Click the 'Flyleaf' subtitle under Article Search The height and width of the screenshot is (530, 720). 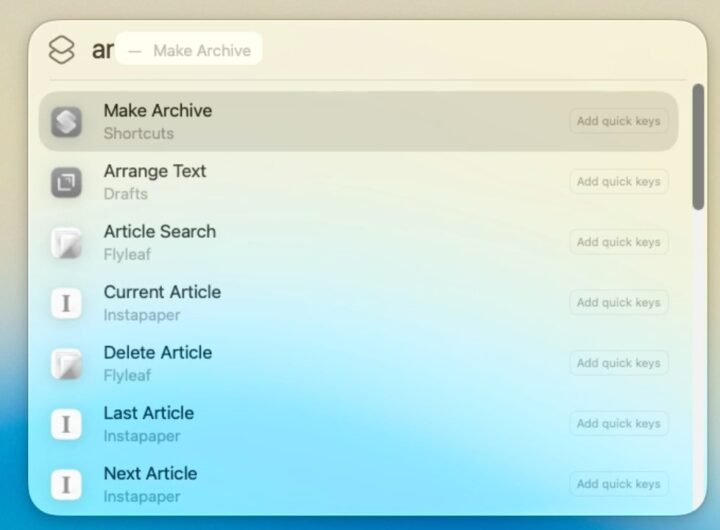coord(127,254)
